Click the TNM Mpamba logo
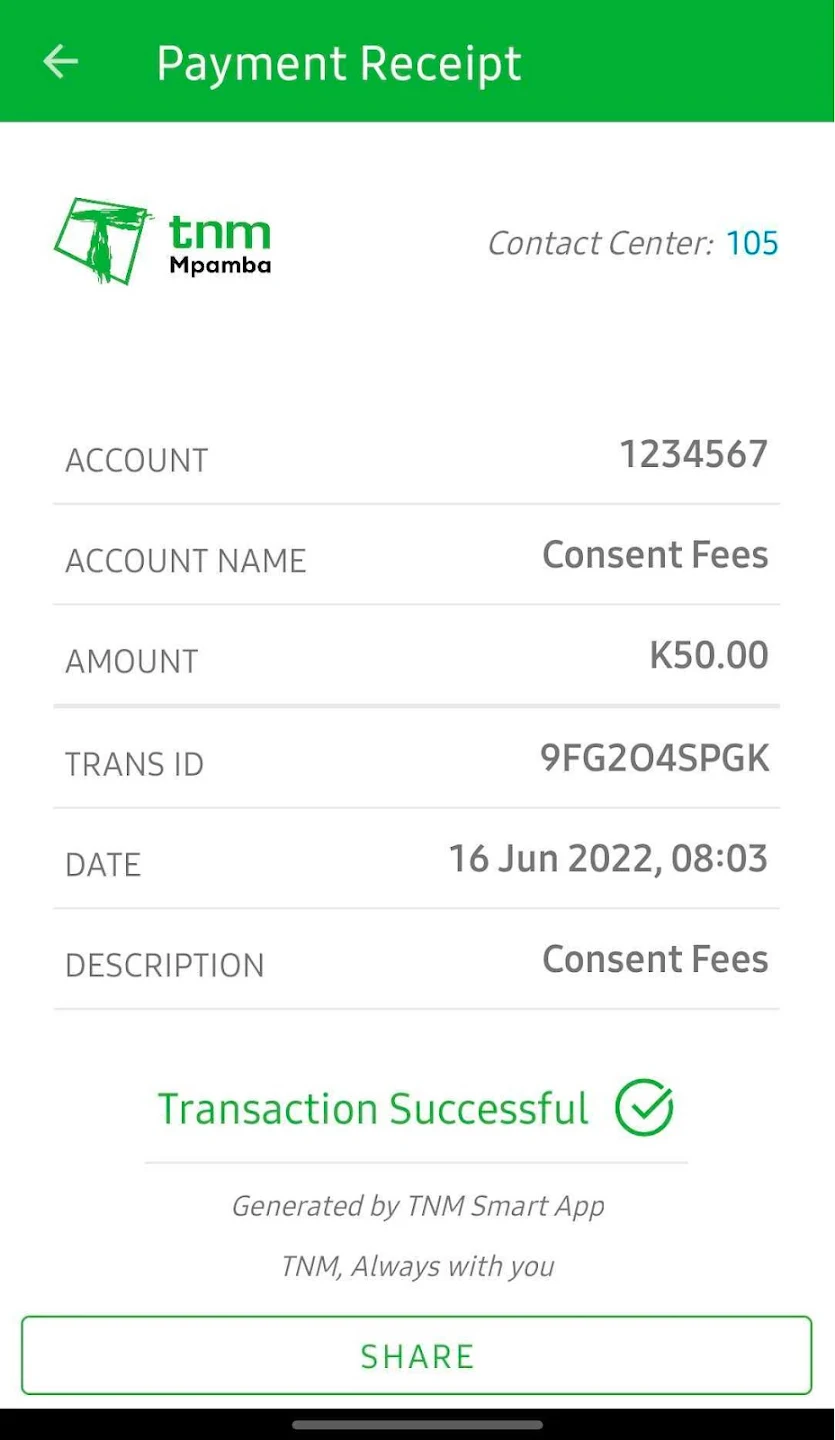Image resolution: width=835 pixels, height=1440 pixels. [162, 241]
